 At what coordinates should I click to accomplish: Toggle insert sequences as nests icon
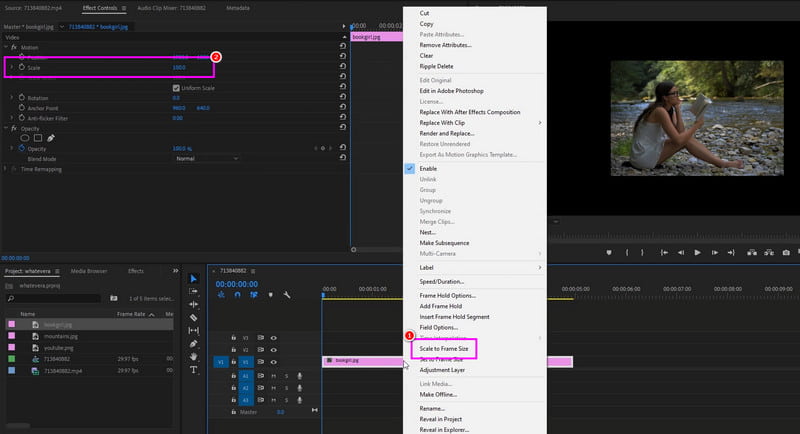coord(221,295)
